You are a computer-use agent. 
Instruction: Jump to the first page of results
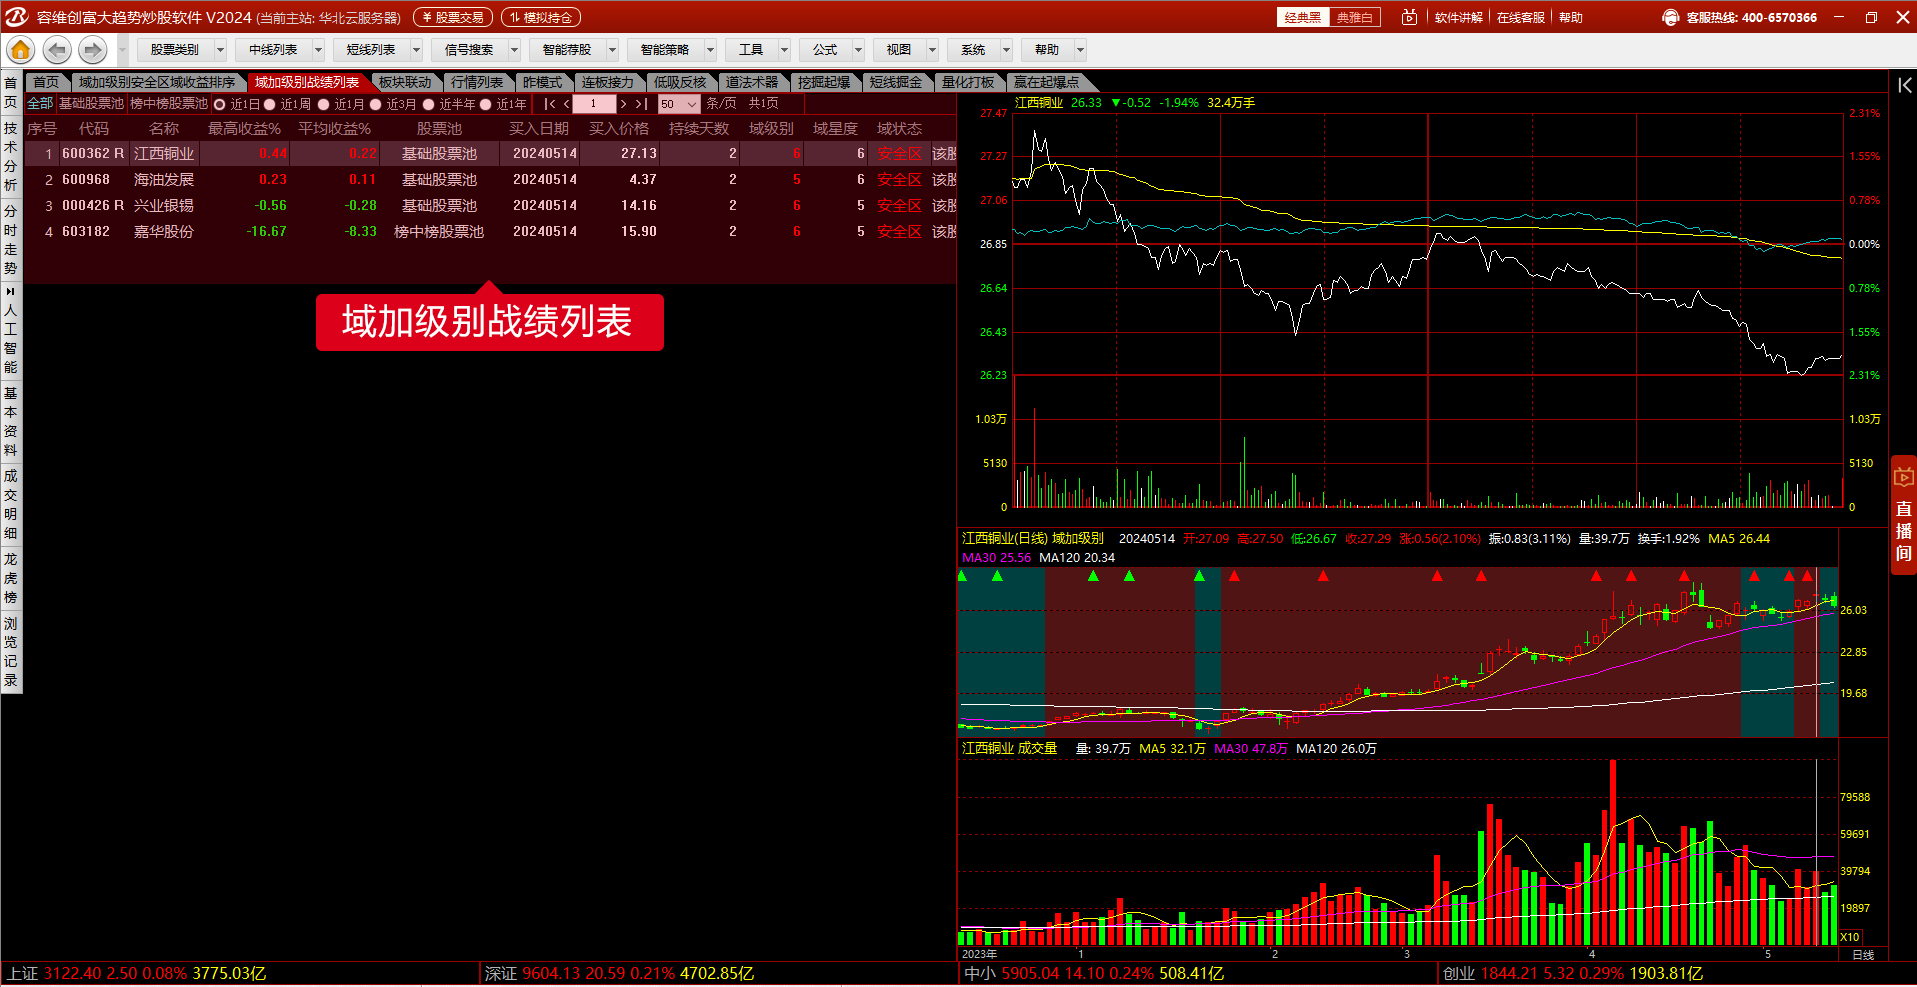coord(549,104)
